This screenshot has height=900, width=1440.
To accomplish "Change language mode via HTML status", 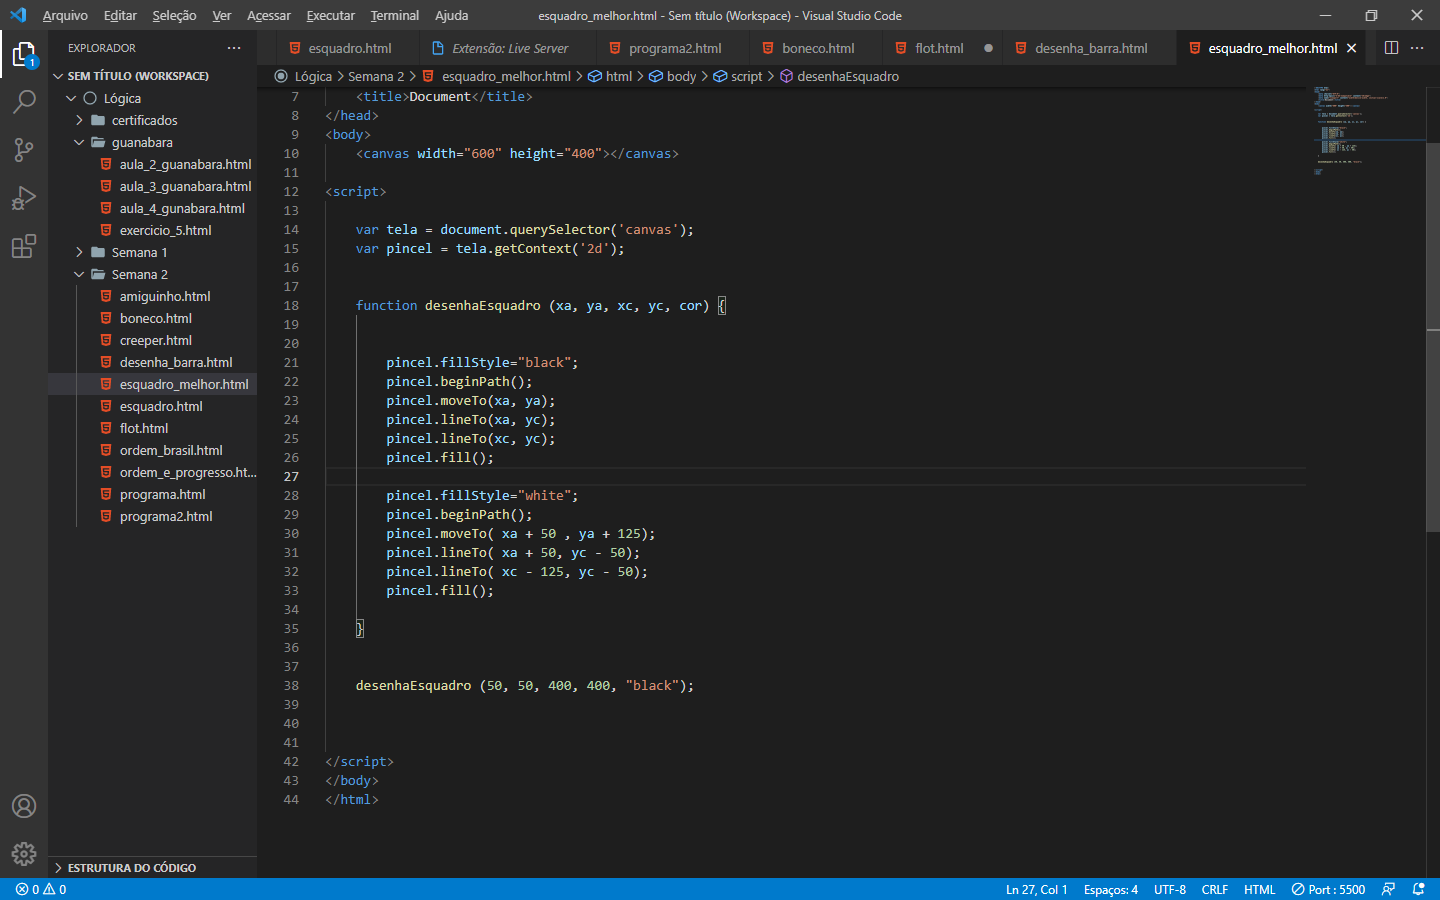I will tap(1259, 889).
